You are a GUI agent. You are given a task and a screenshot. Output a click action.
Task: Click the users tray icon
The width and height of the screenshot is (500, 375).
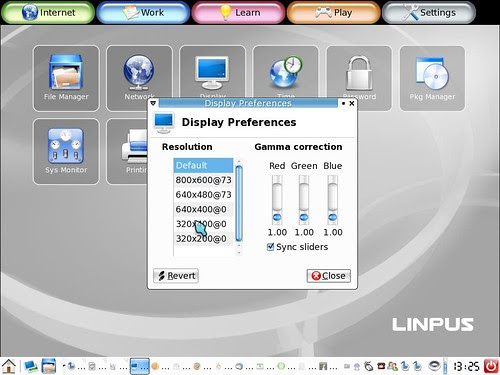pos(392,366)
